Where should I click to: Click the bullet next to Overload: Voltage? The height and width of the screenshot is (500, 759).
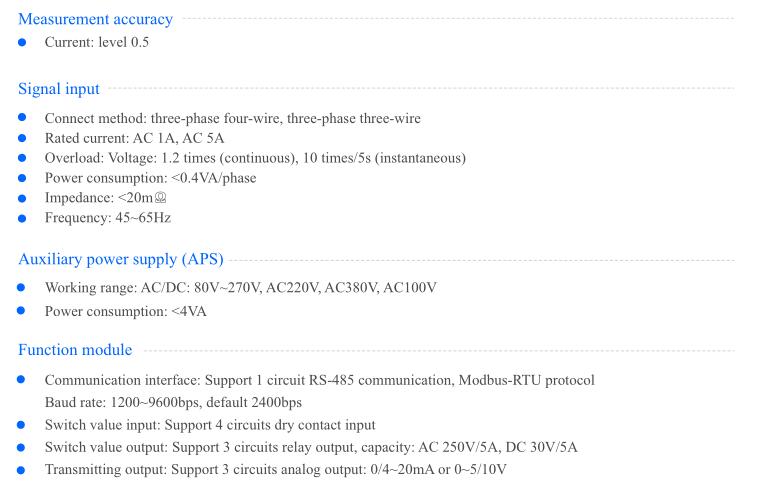(22, 158)
